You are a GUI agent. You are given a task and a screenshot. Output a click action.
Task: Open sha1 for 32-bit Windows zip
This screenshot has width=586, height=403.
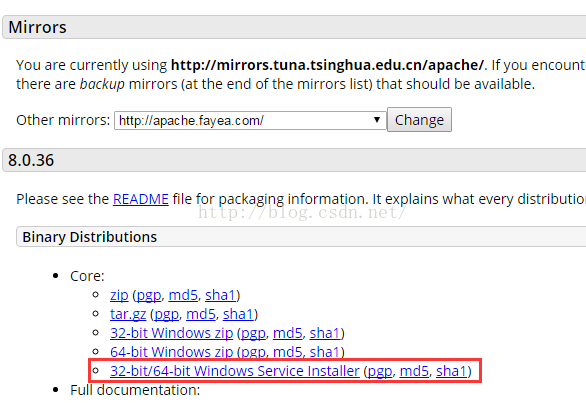tap(325, 333)
